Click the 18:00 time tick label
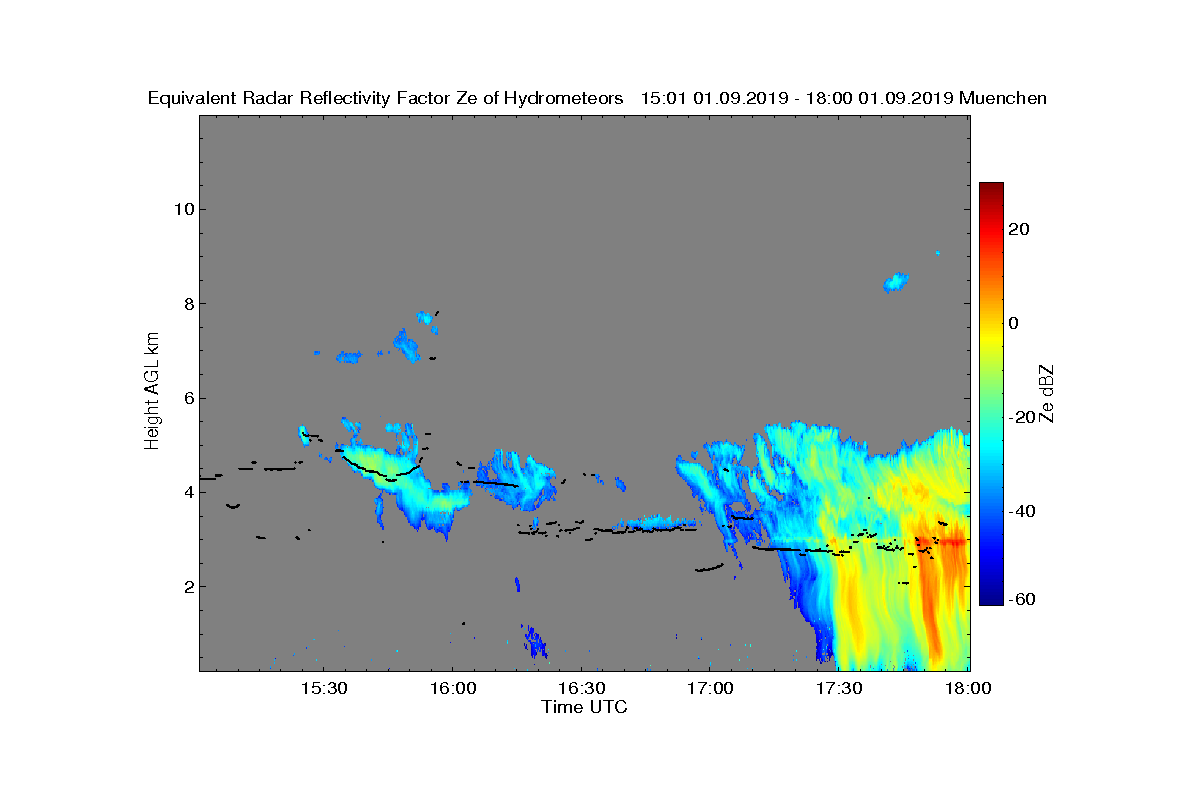 [x=968, y=688]
